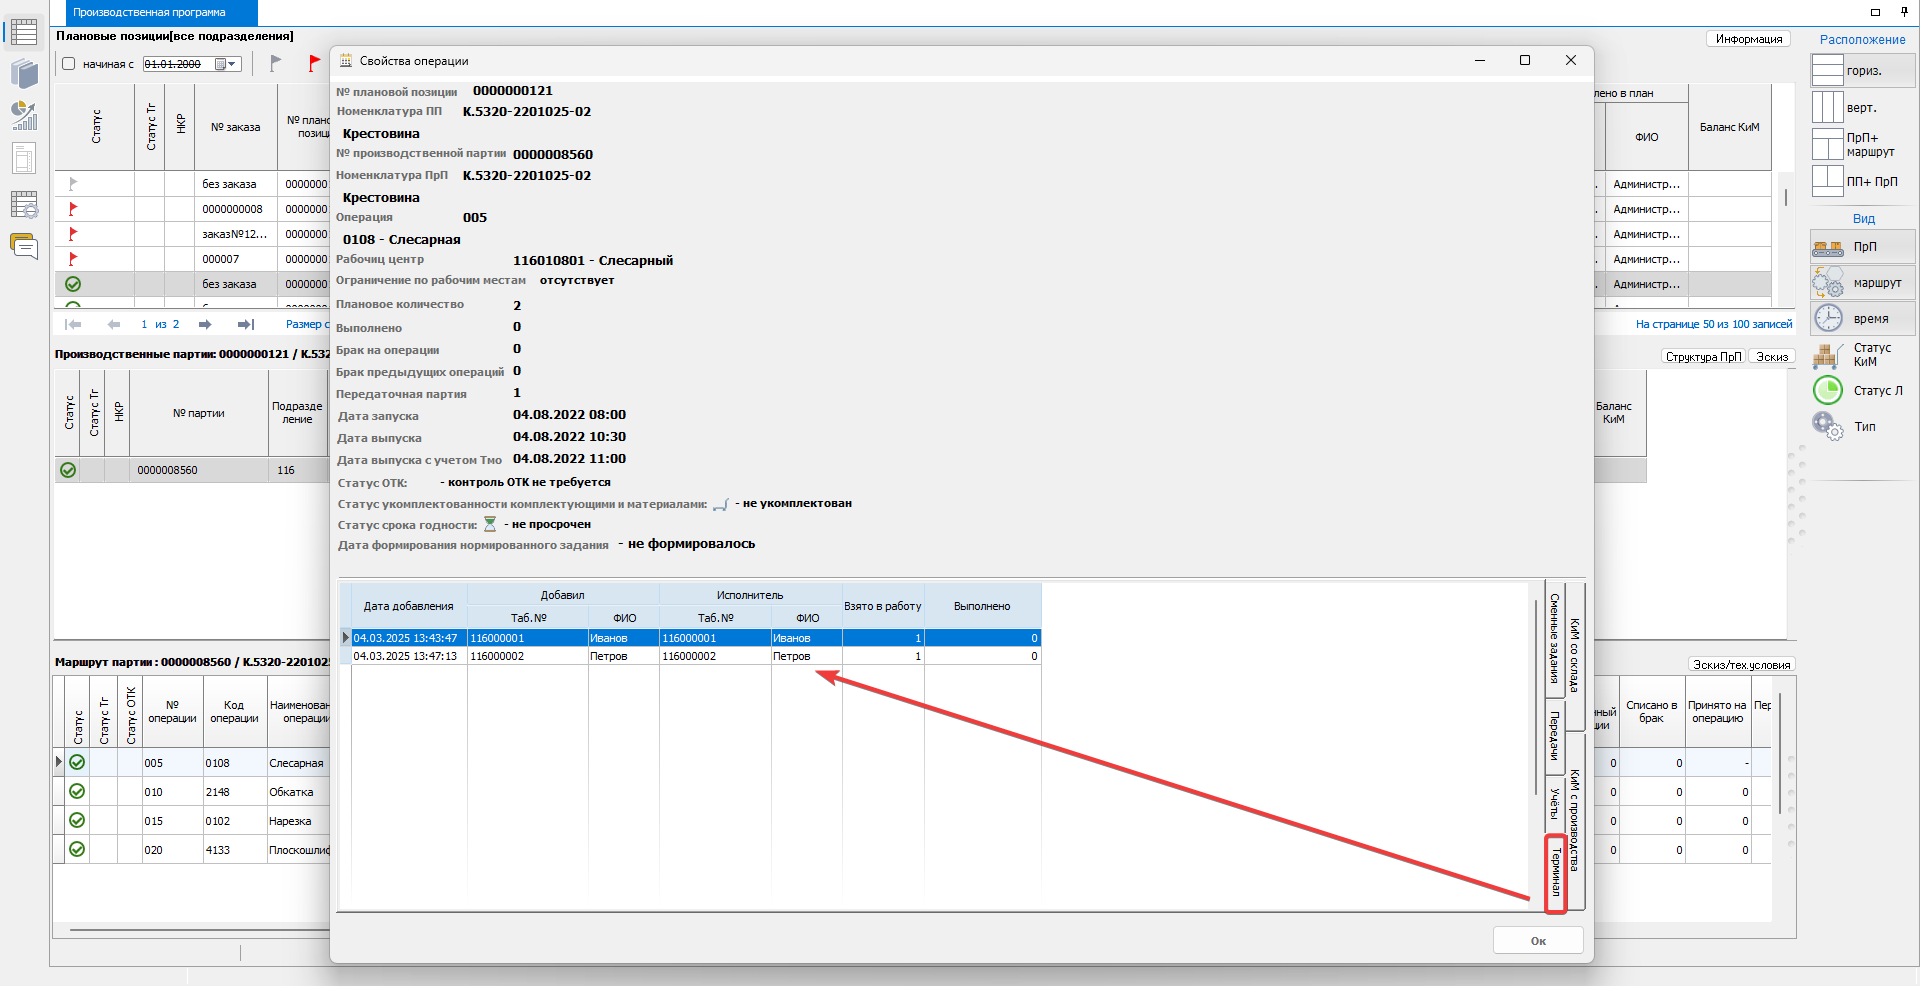Open the table settings gear sidebar icon
This screenshot has width=1920, height=986.
24,204
